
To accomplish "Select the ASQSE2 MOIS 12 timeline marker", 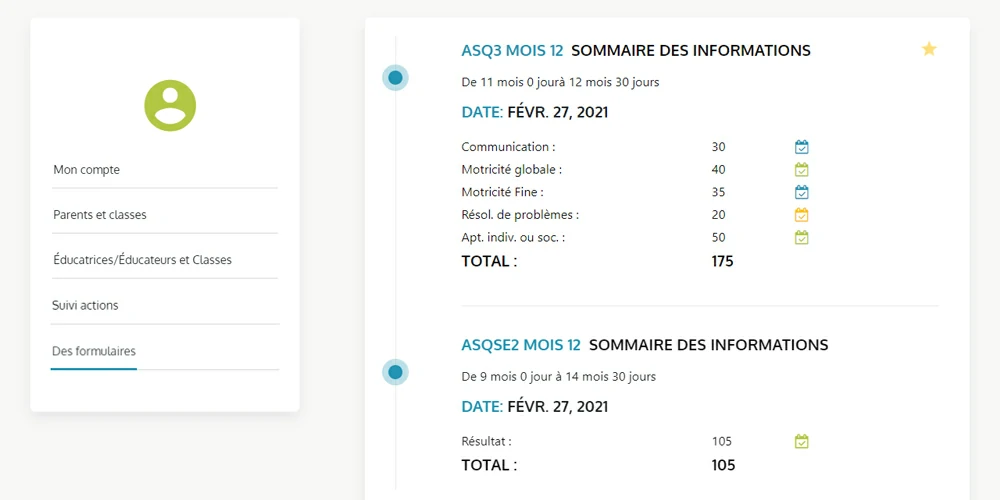I will pyautogui.click(x=395, y=372).
